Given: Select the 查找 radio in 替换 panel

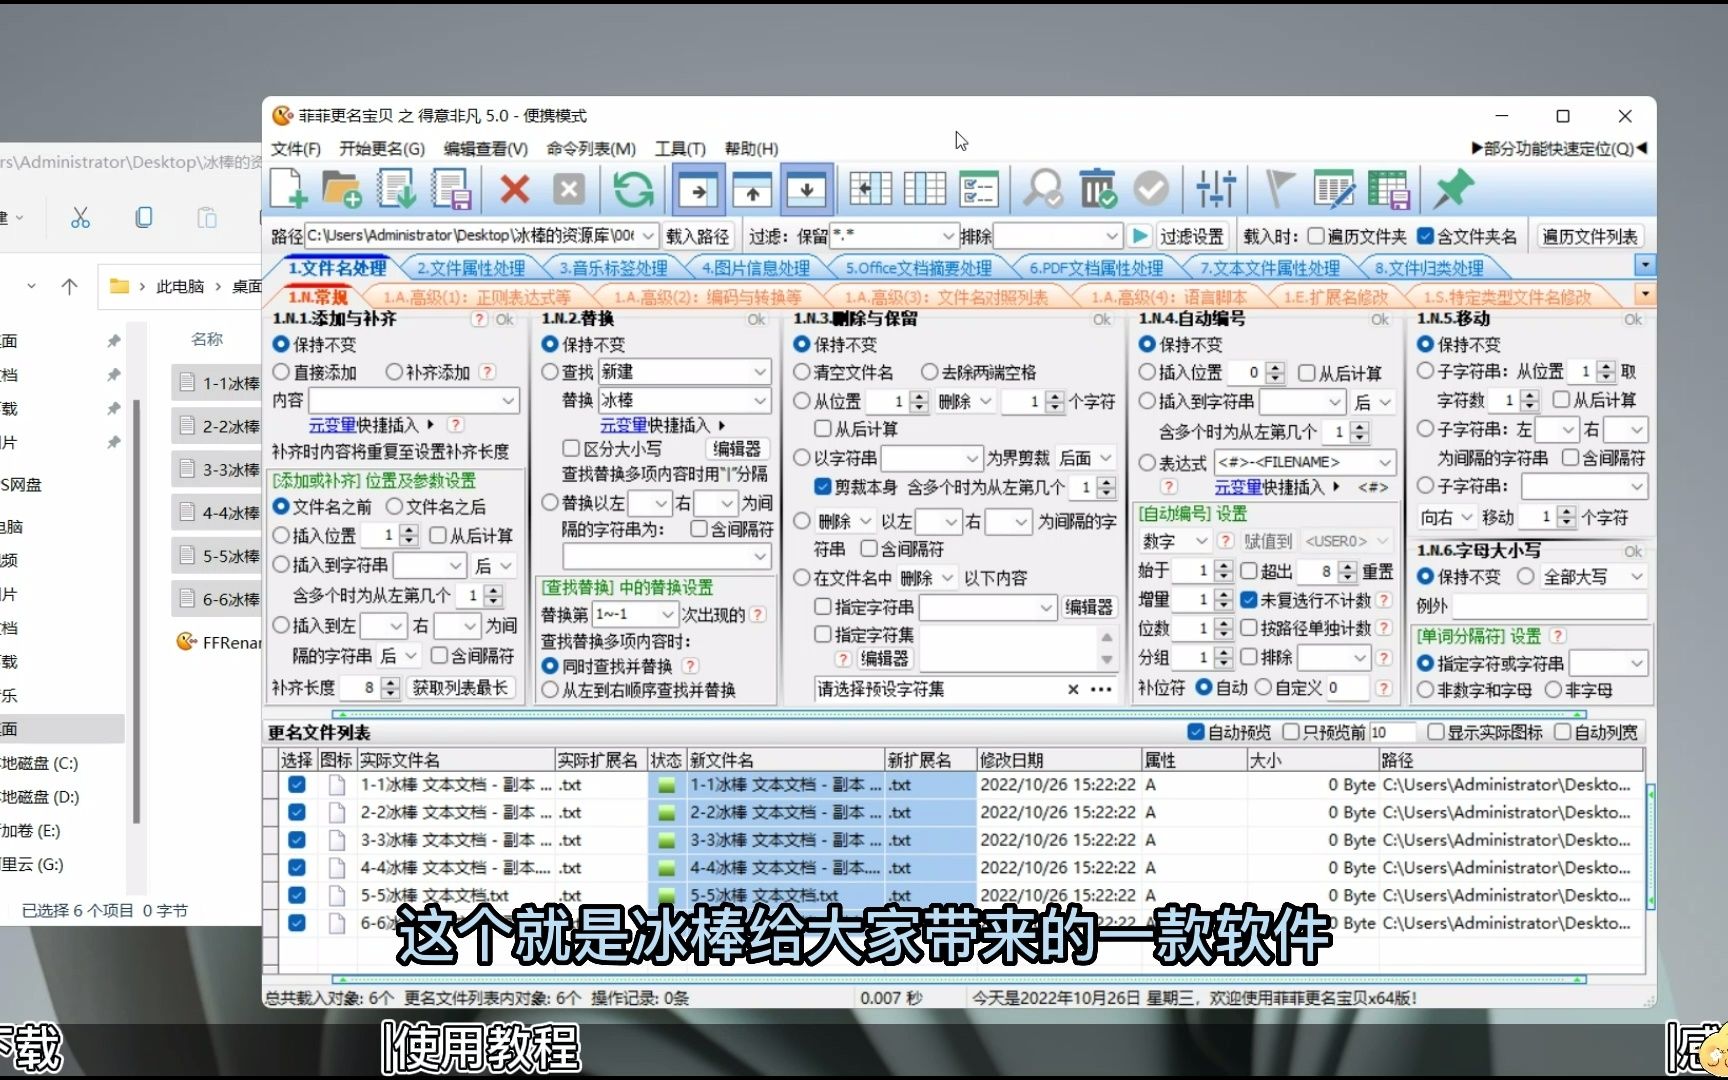Looking at the screenshot, I should click(550, 372).
